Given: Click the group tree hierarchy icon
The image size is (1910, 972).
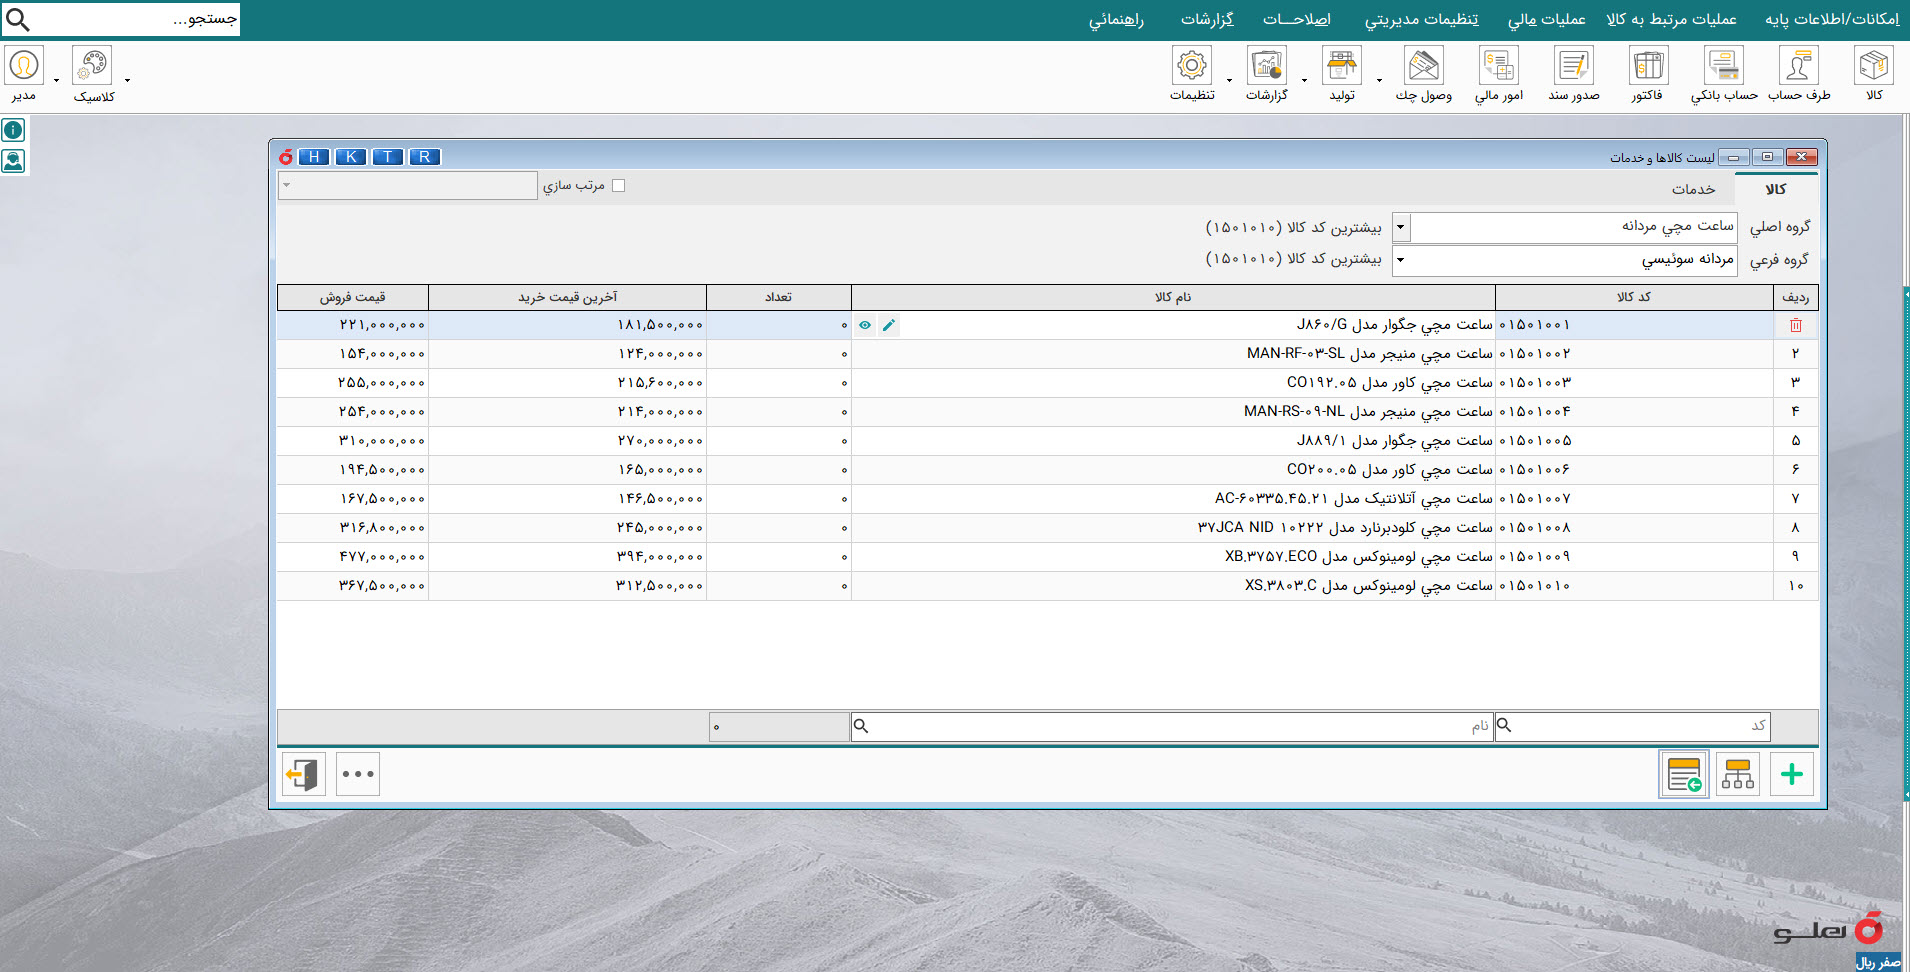Looking at the screenshot, I should pos(1738,774).
